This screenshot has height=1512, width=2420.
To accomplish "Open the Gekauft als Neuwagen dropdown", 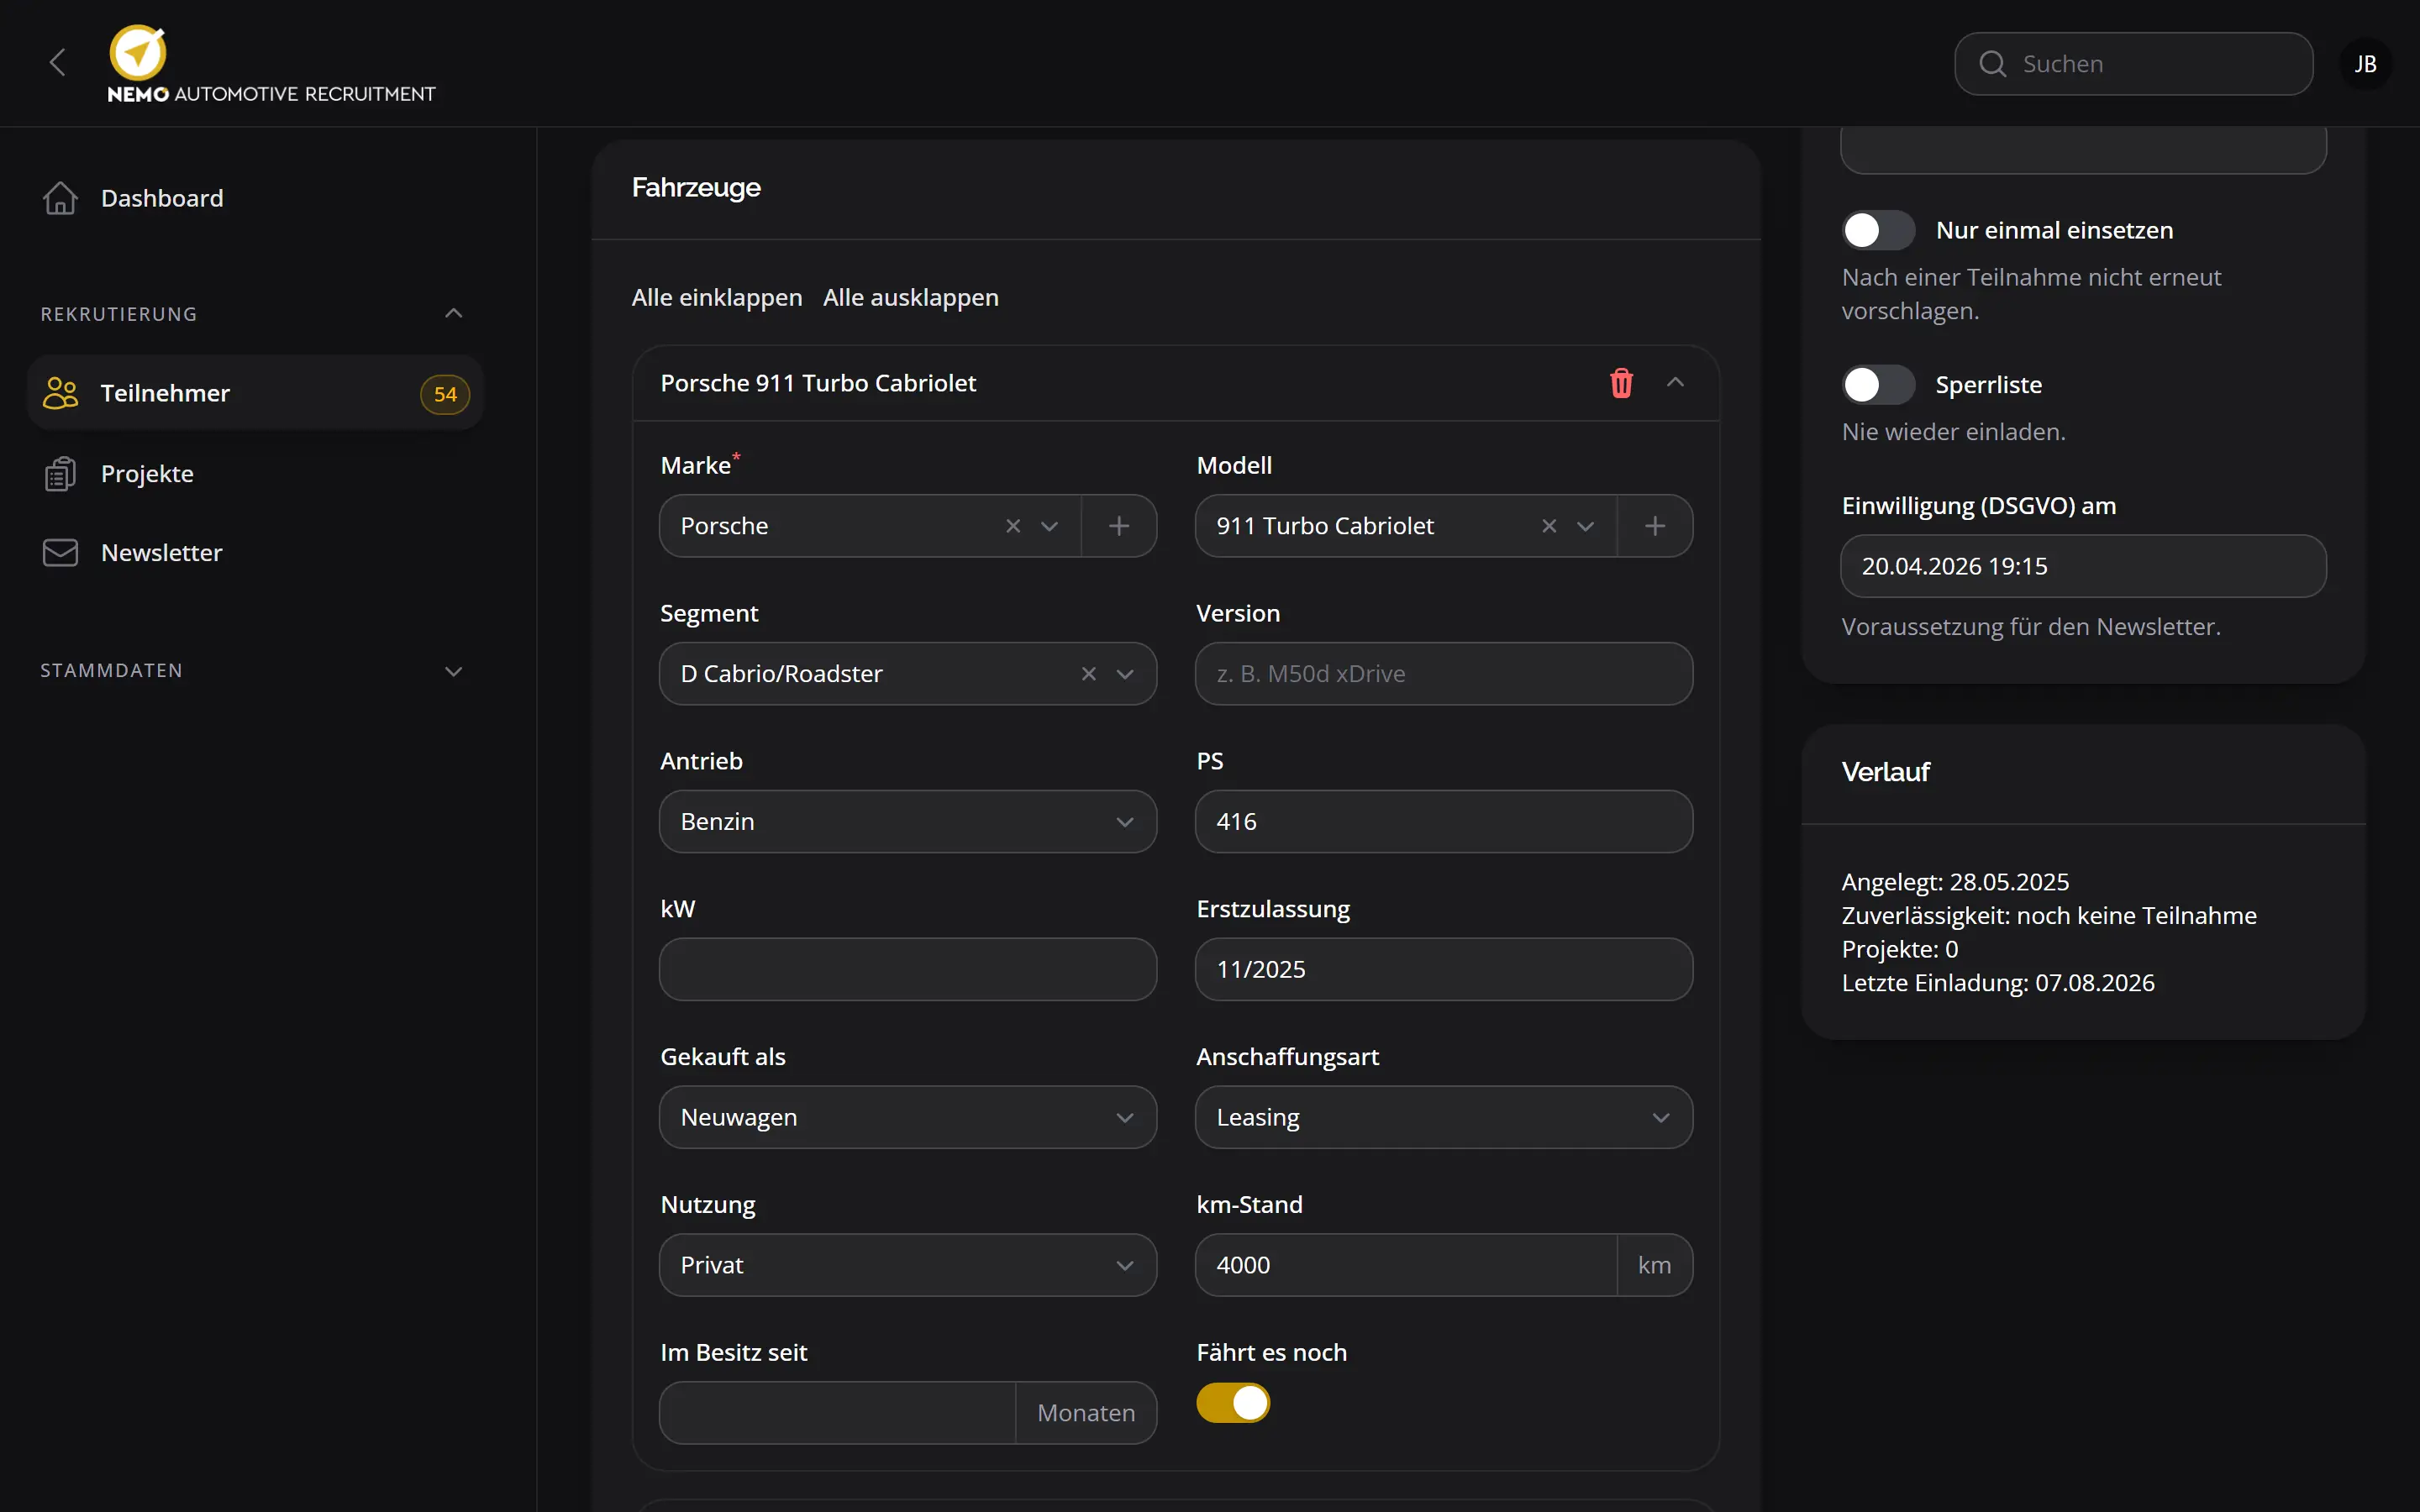I will pyautogui.click(x=908, y=1117).
